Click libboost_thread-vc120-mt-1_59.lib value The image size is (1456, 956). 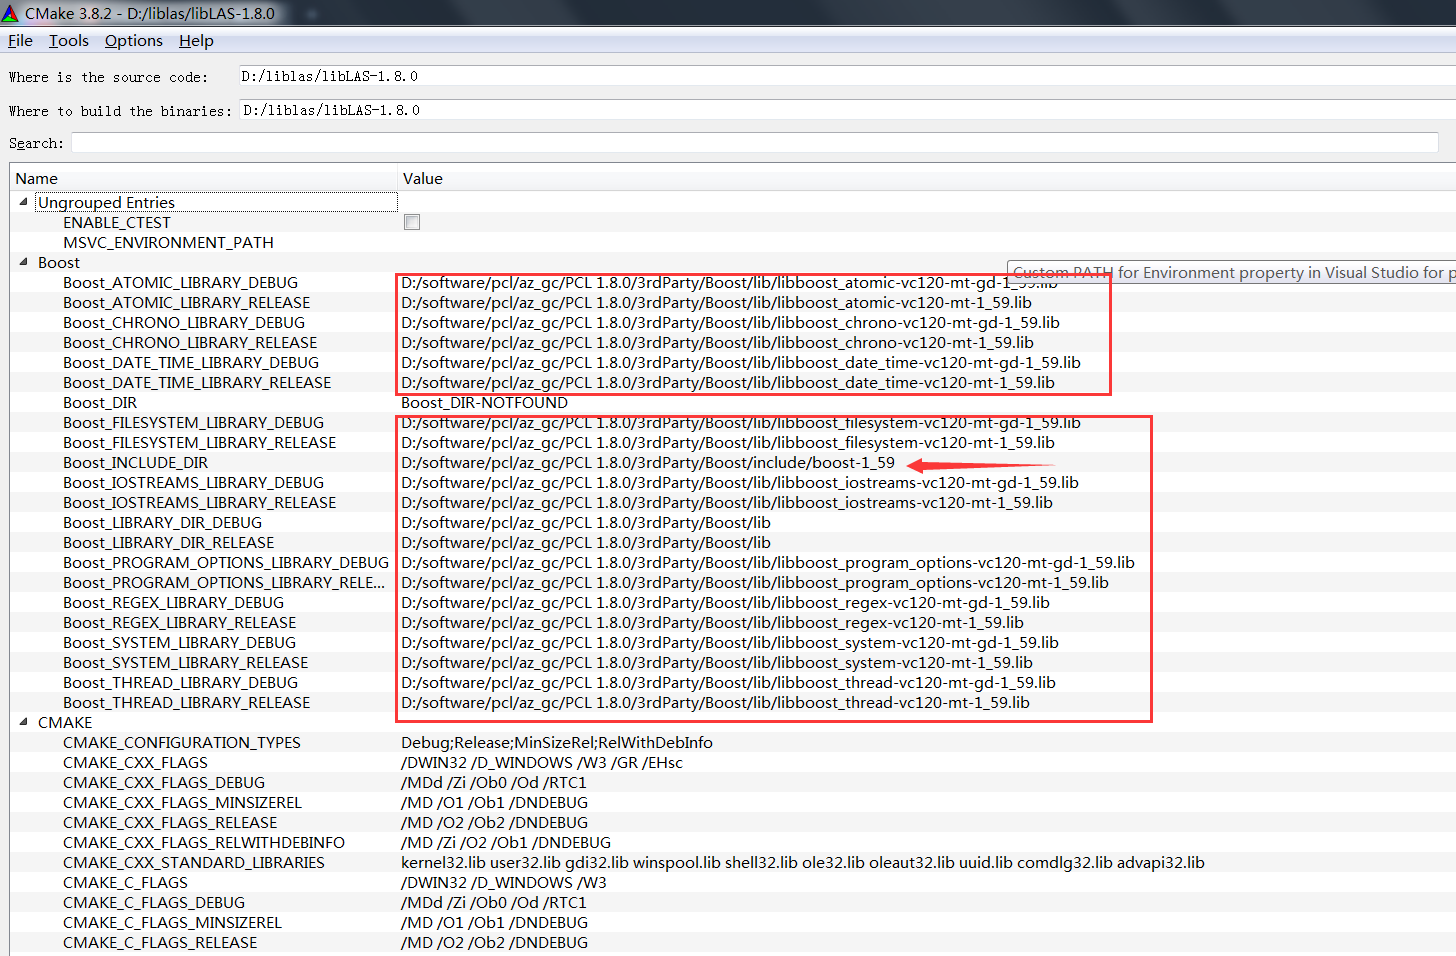(715, 702)
